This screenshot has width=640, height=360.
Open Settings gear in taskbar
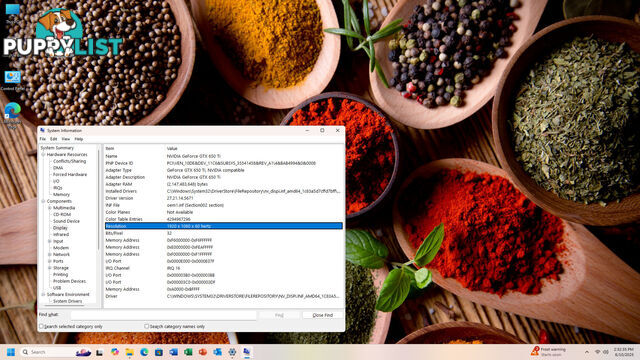pyautogui.click(x=232, y=352)
